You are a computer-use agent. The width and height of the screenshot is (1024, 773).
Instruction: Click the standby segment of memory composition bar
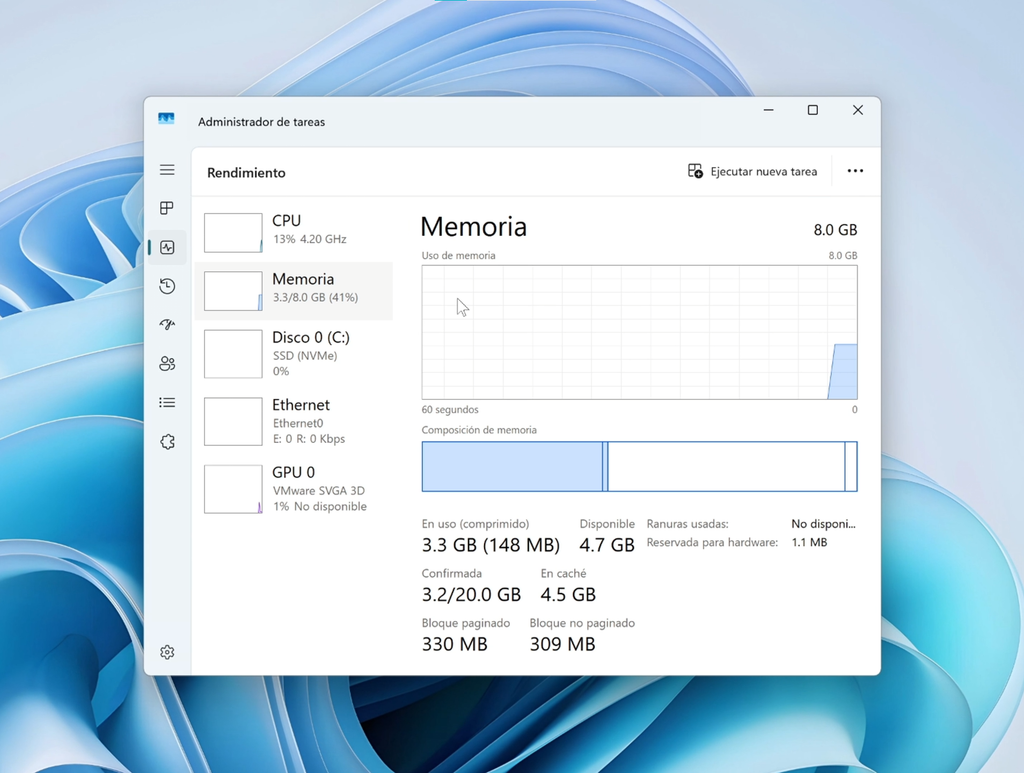(x=726, y=466)
